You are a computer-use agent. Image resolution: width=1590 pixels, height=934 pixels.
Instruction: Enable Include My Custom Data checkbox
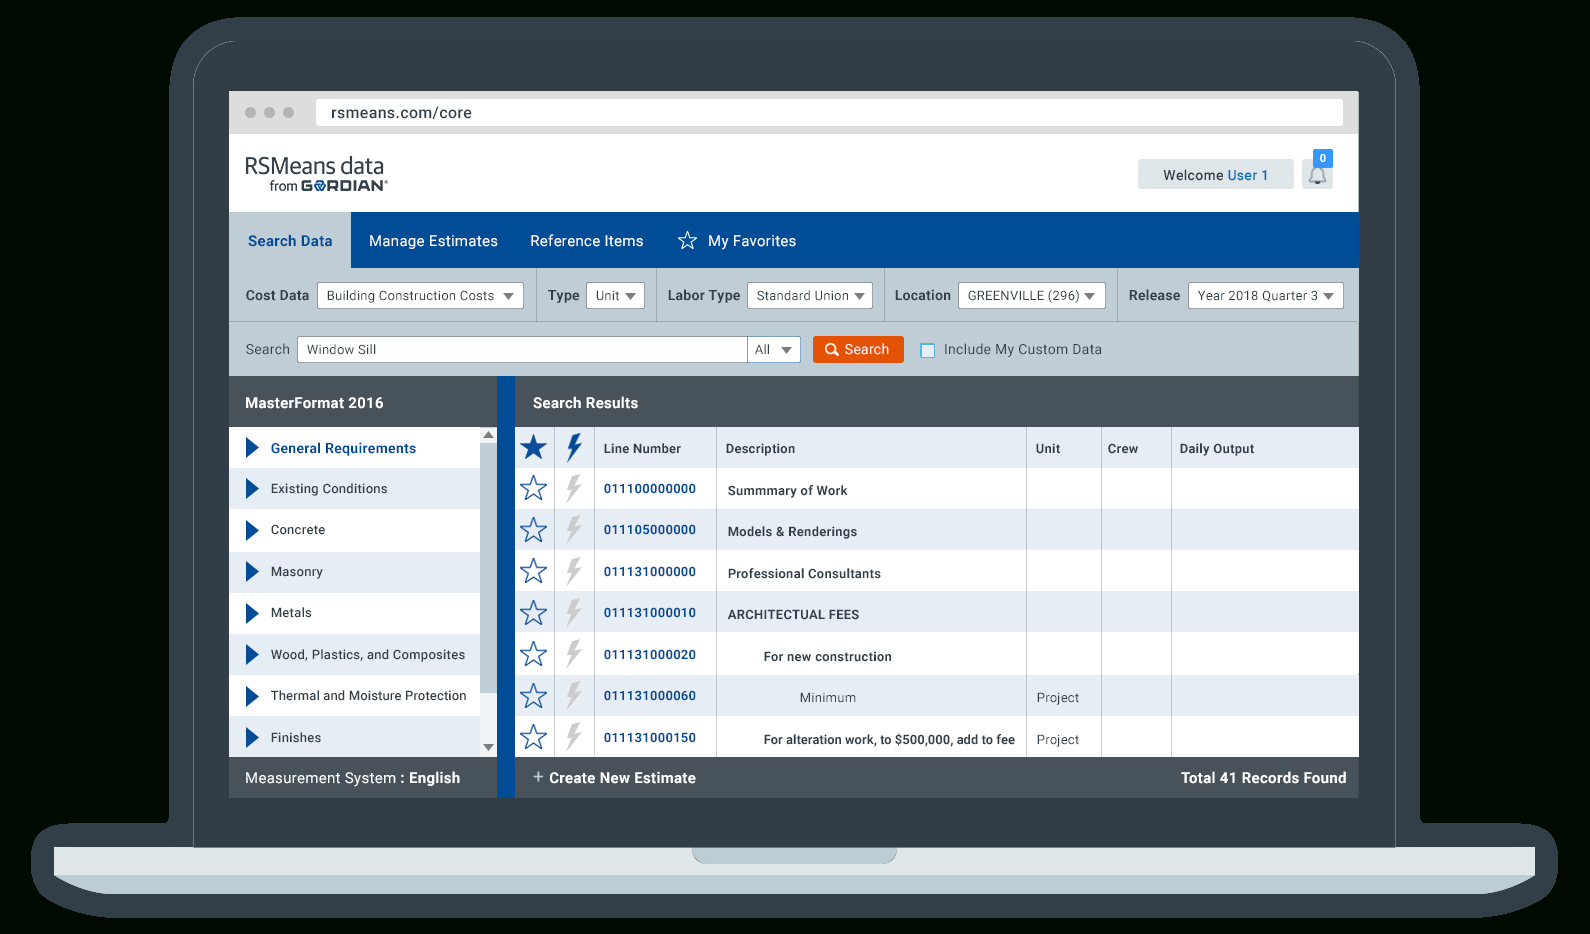tap(928, 350)
